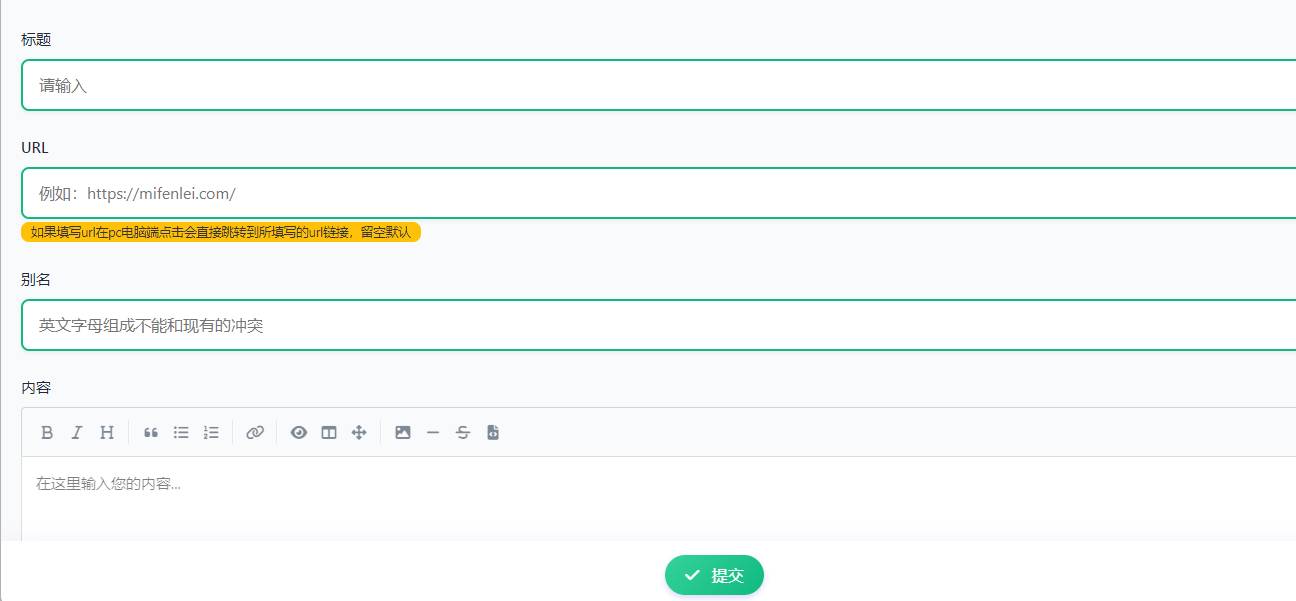Focus the 标题 title input field
This screenshot has width=1296, height=601.
659,85
